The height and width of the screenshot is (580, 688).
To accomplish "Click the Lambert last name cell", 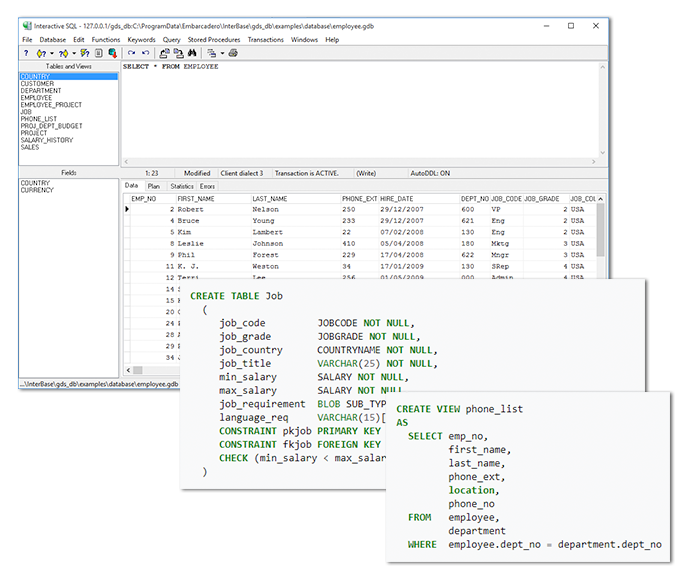I will (x=267, y=232).
